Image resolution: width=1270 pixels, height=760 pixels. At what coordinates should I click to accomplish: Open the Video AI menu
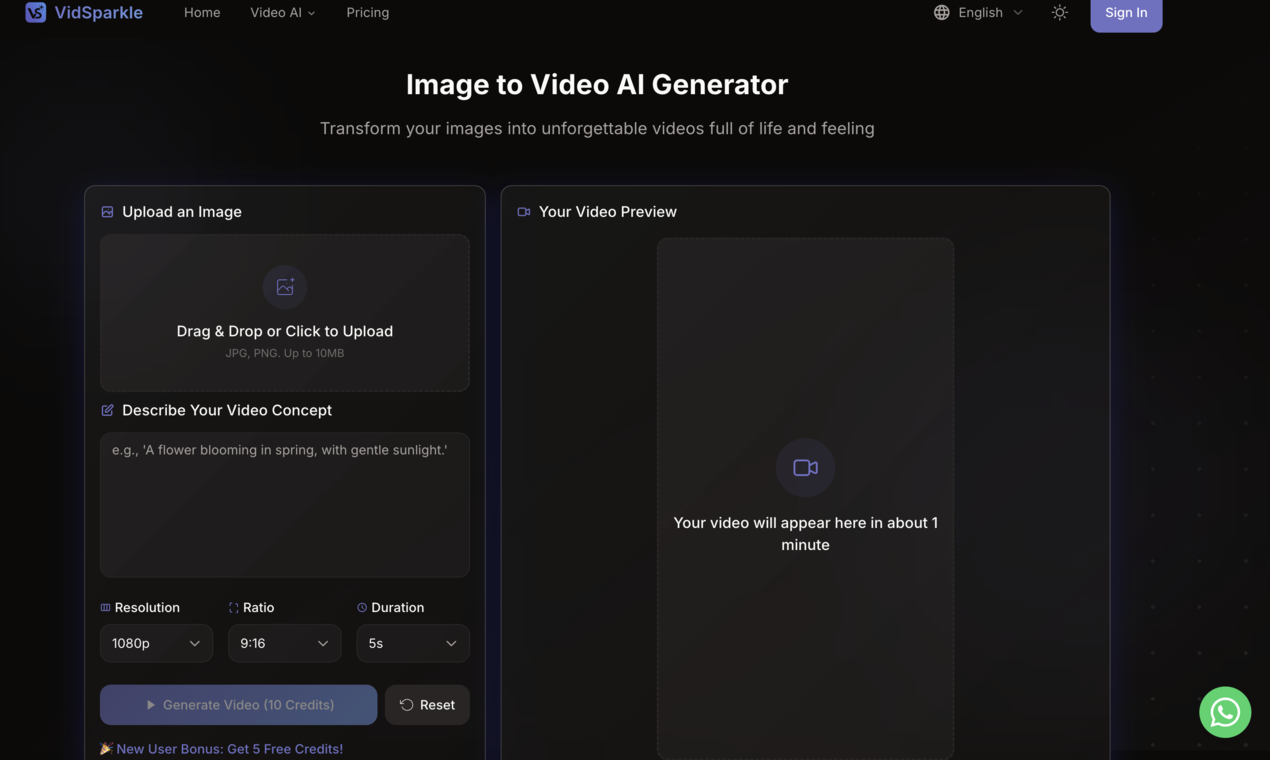point(283,12)
